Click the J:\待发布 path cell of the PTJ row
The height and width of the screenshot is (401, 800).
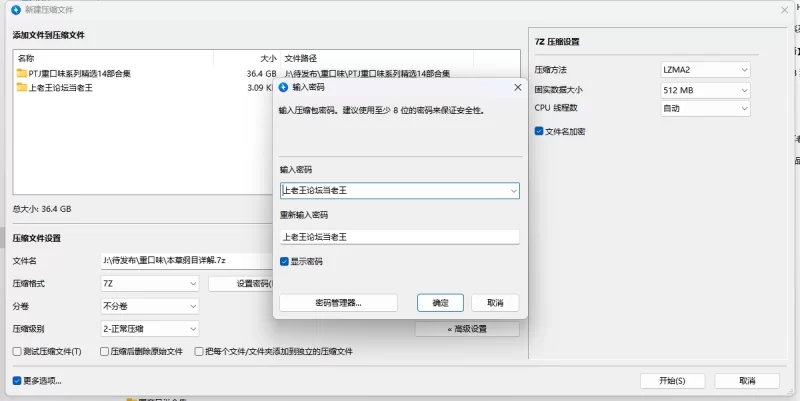(x=367, y=73)
